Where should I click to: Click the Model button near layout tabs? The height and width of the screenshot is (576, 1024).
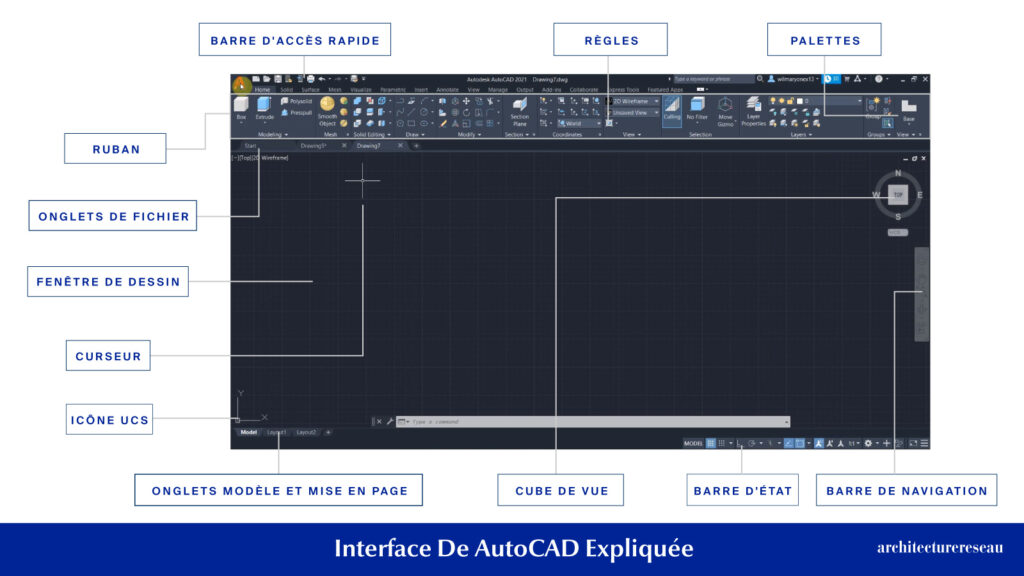pos(247,431)
